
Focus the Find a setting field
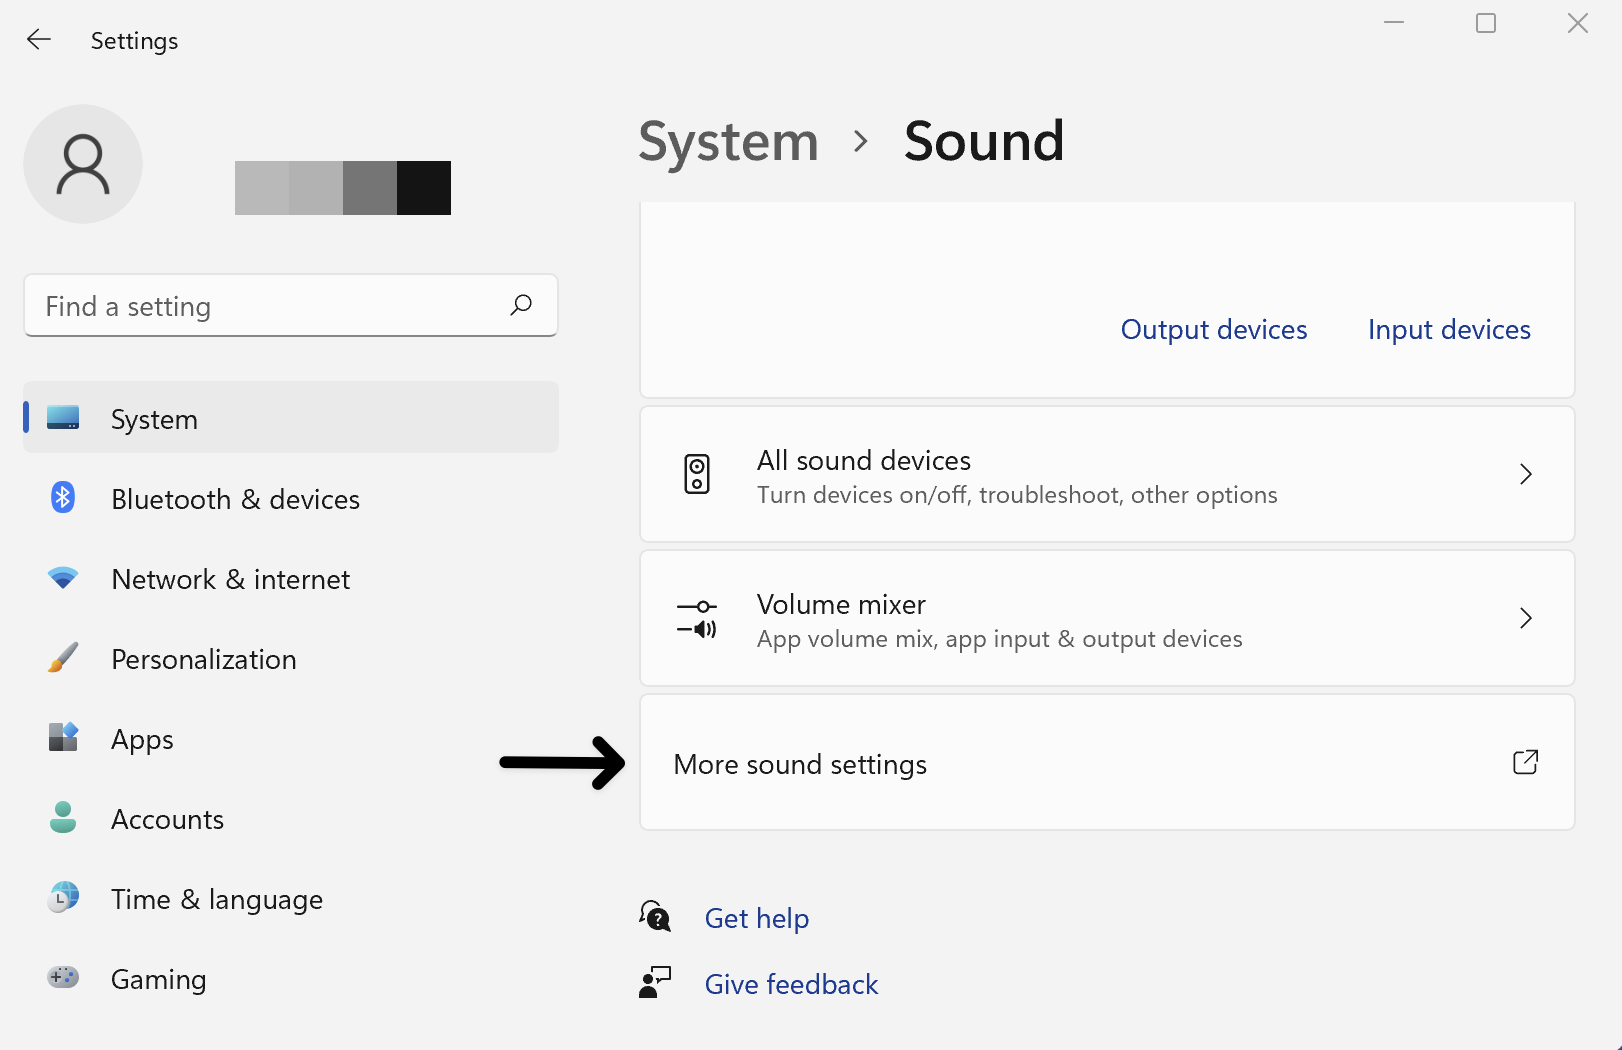[270, 306]
